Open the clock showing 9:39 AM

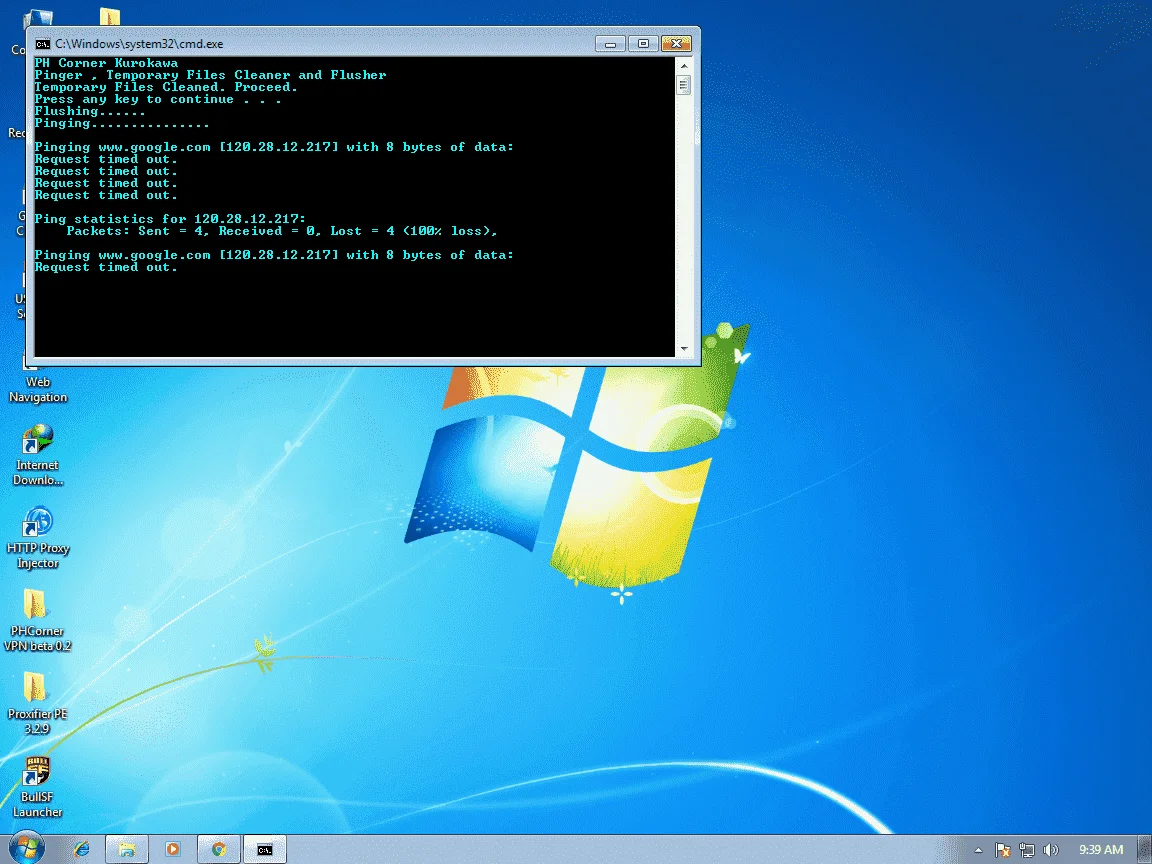point(1101,850)
